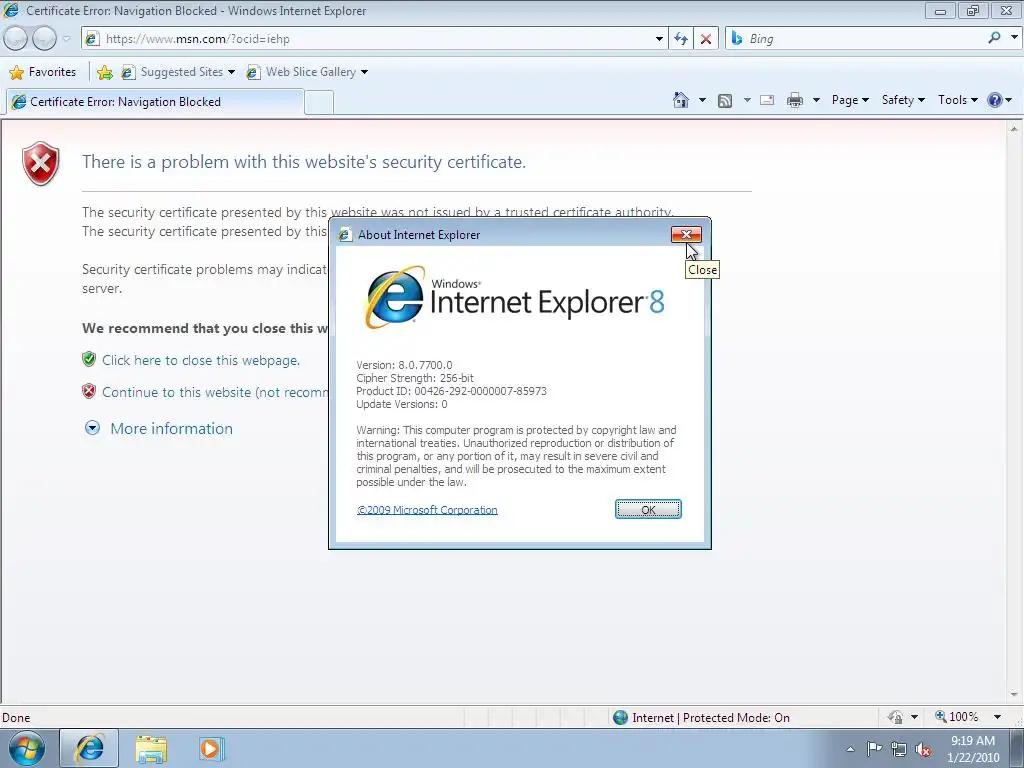The height and width of the screenshot is (768, 1024).
Task: Click OK in About Internet Explorer dialog
Action: (648, 509)
